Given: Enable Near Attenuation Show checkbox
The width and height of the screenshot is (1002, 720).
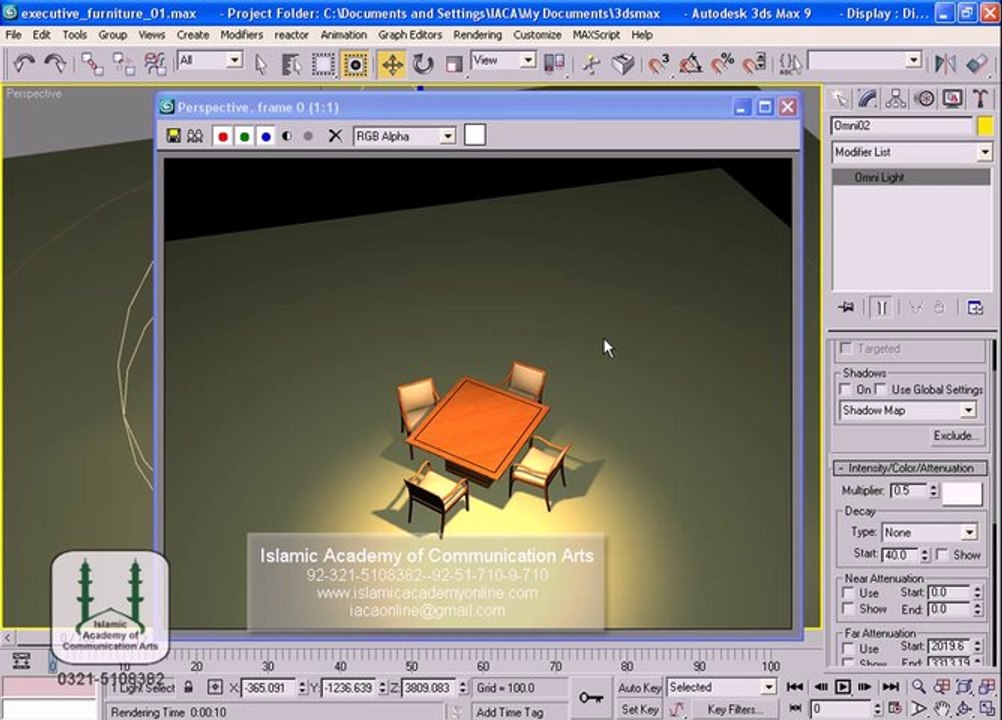Looking at the screenshot, I should [x=848, y=608].
